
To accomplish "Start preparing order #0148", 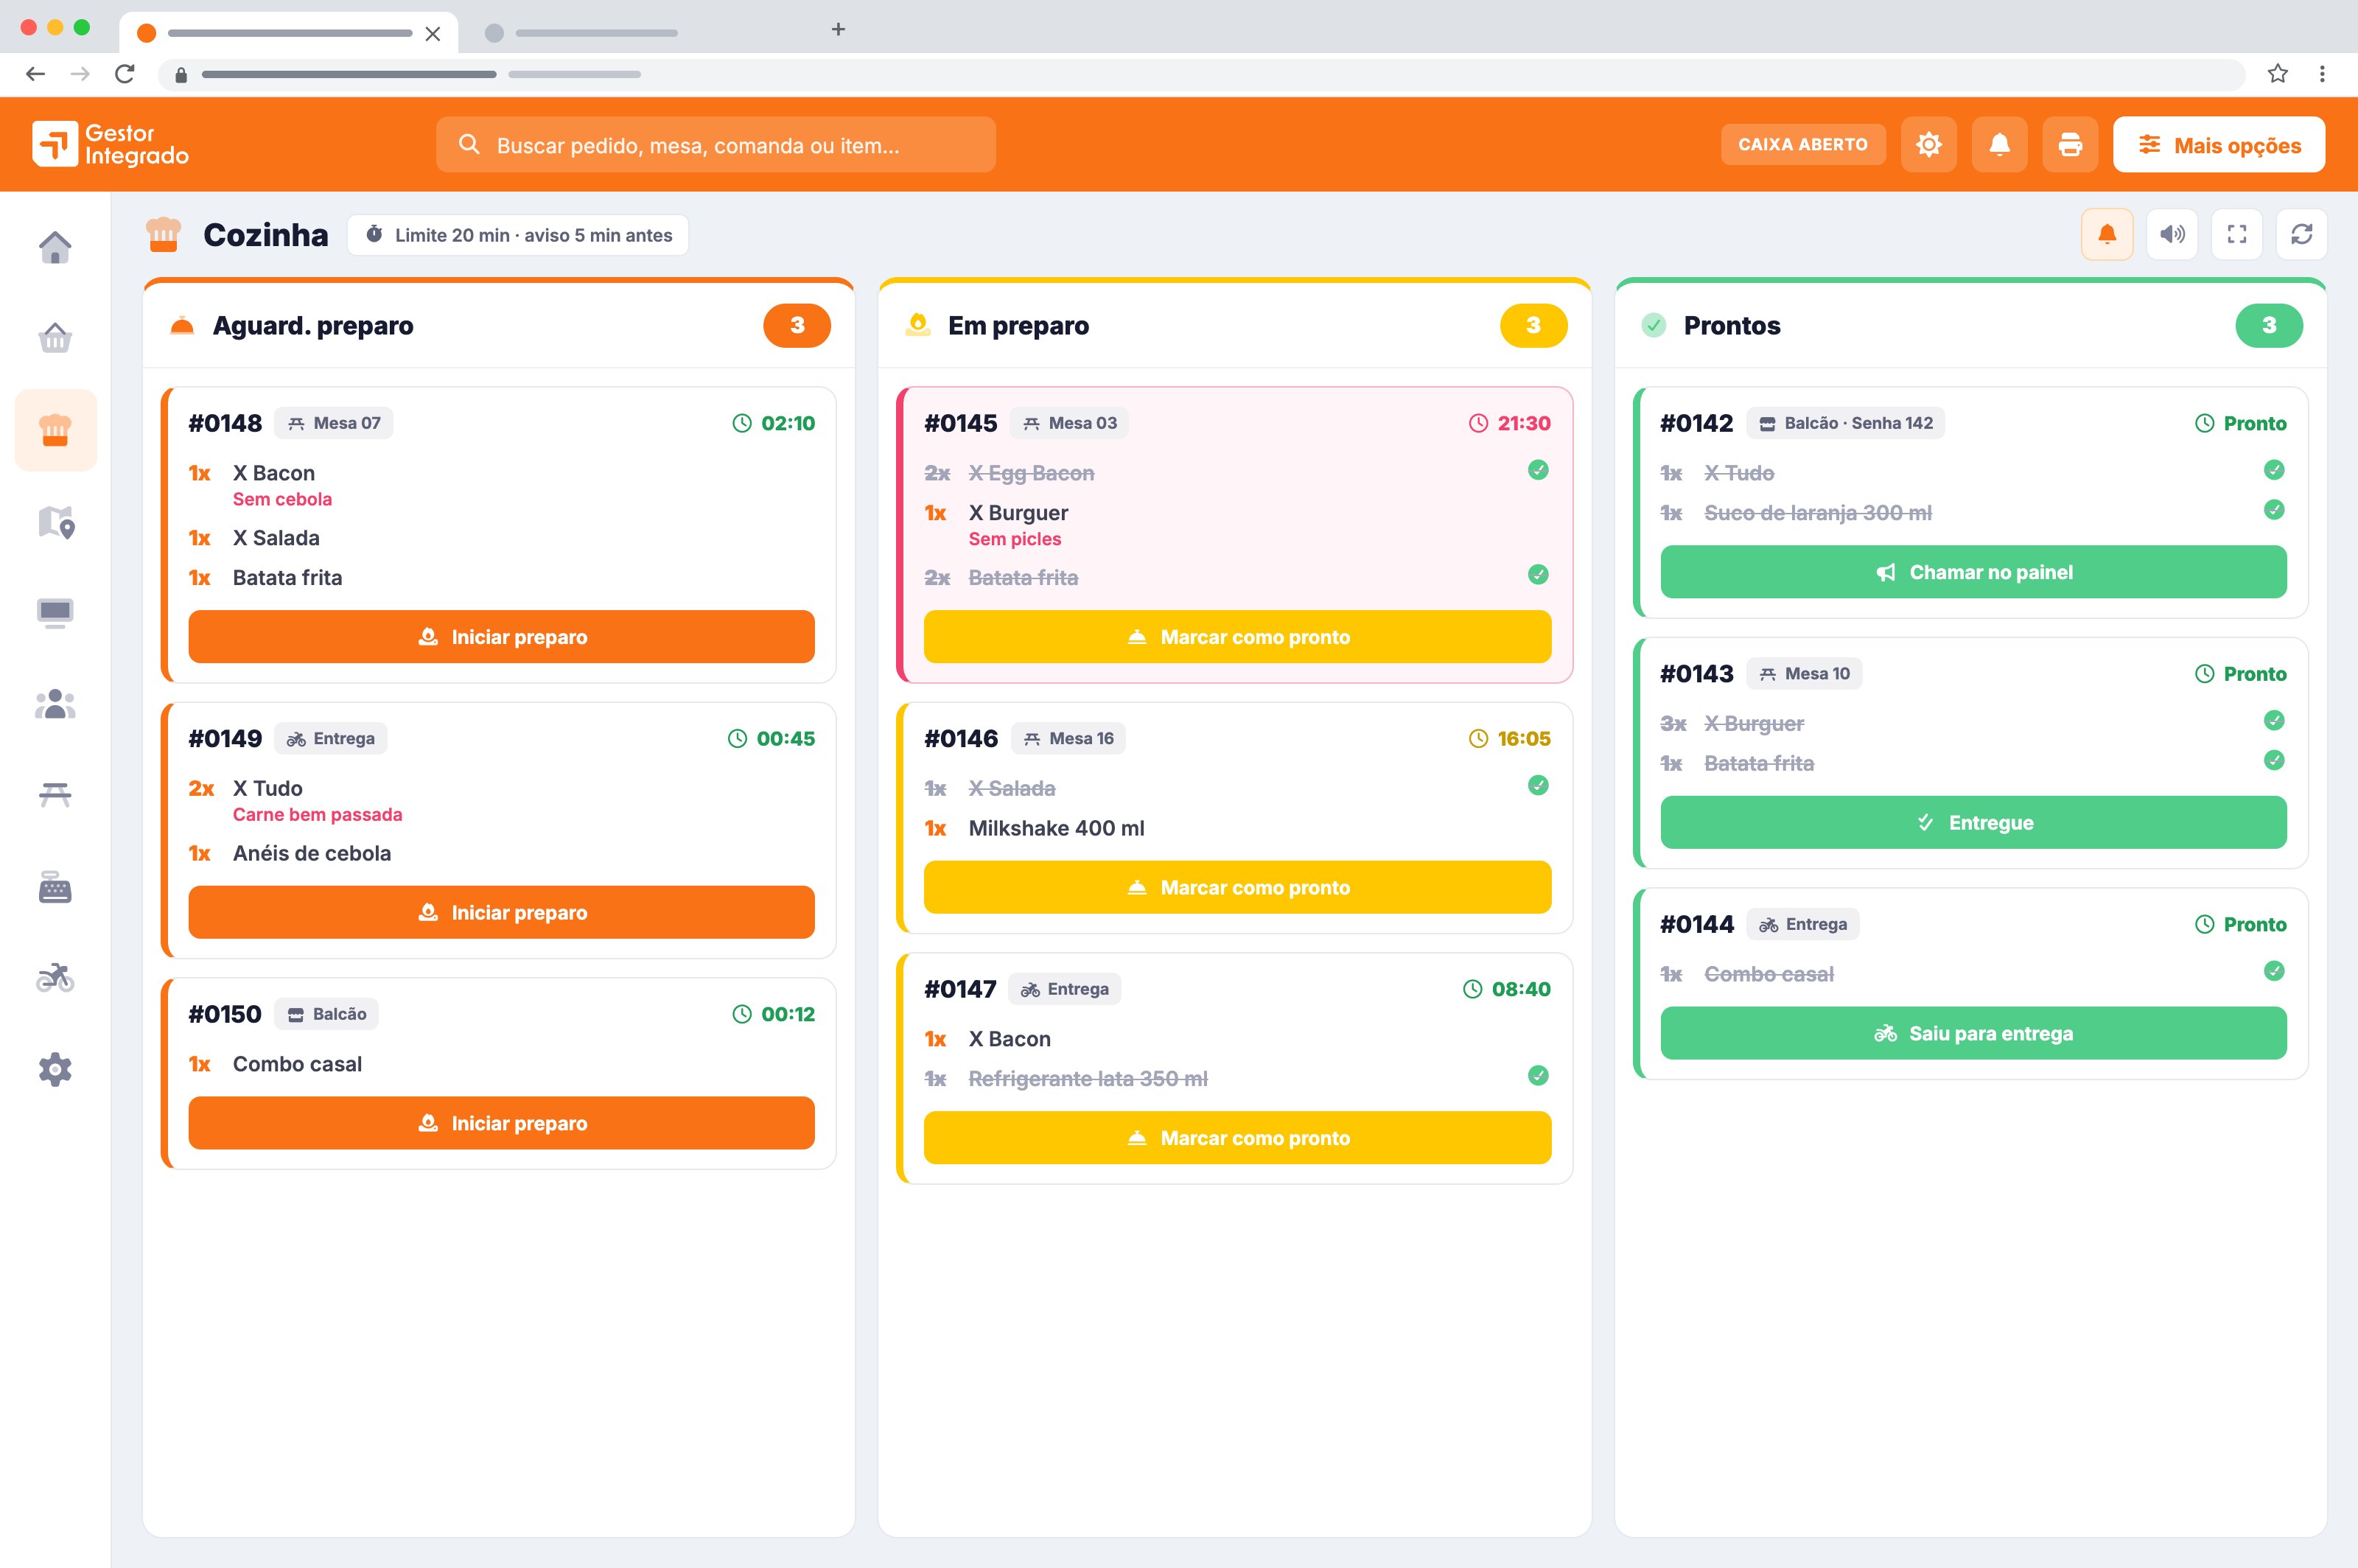I will click(x=502, y=637).
